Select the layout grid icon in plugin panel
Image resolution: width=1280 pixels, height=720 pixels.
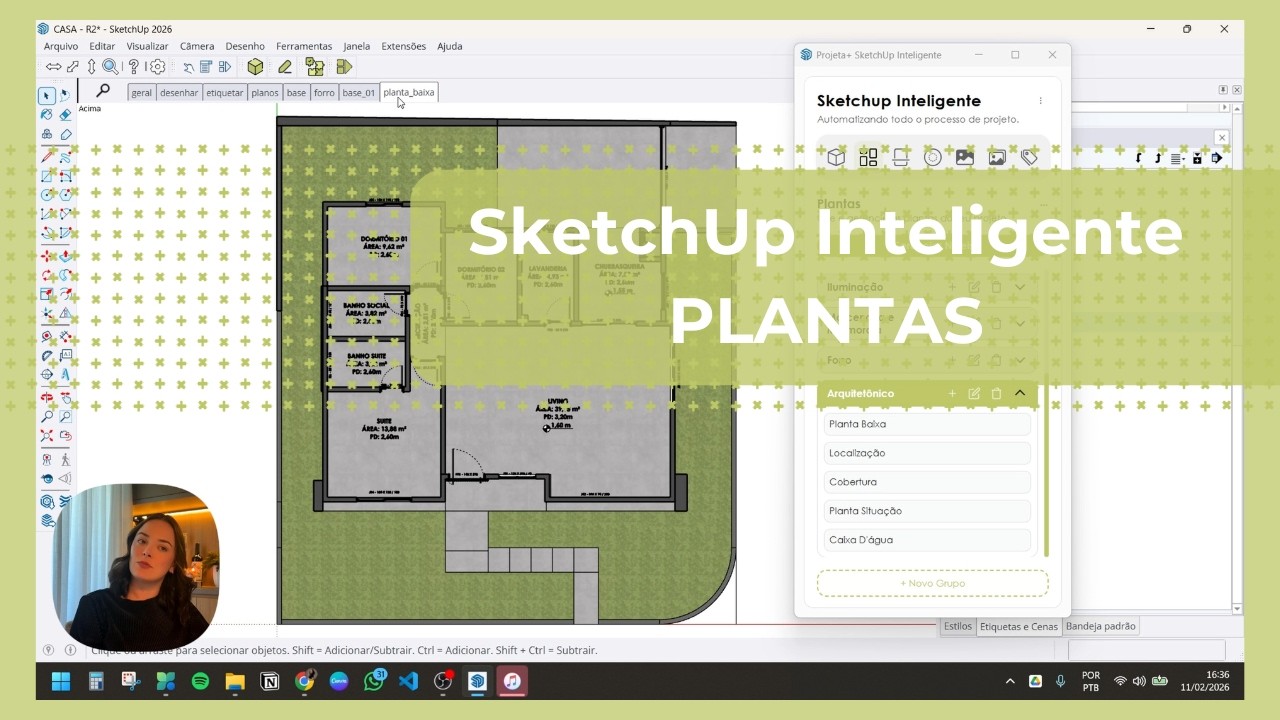click(x=868, y=157)
